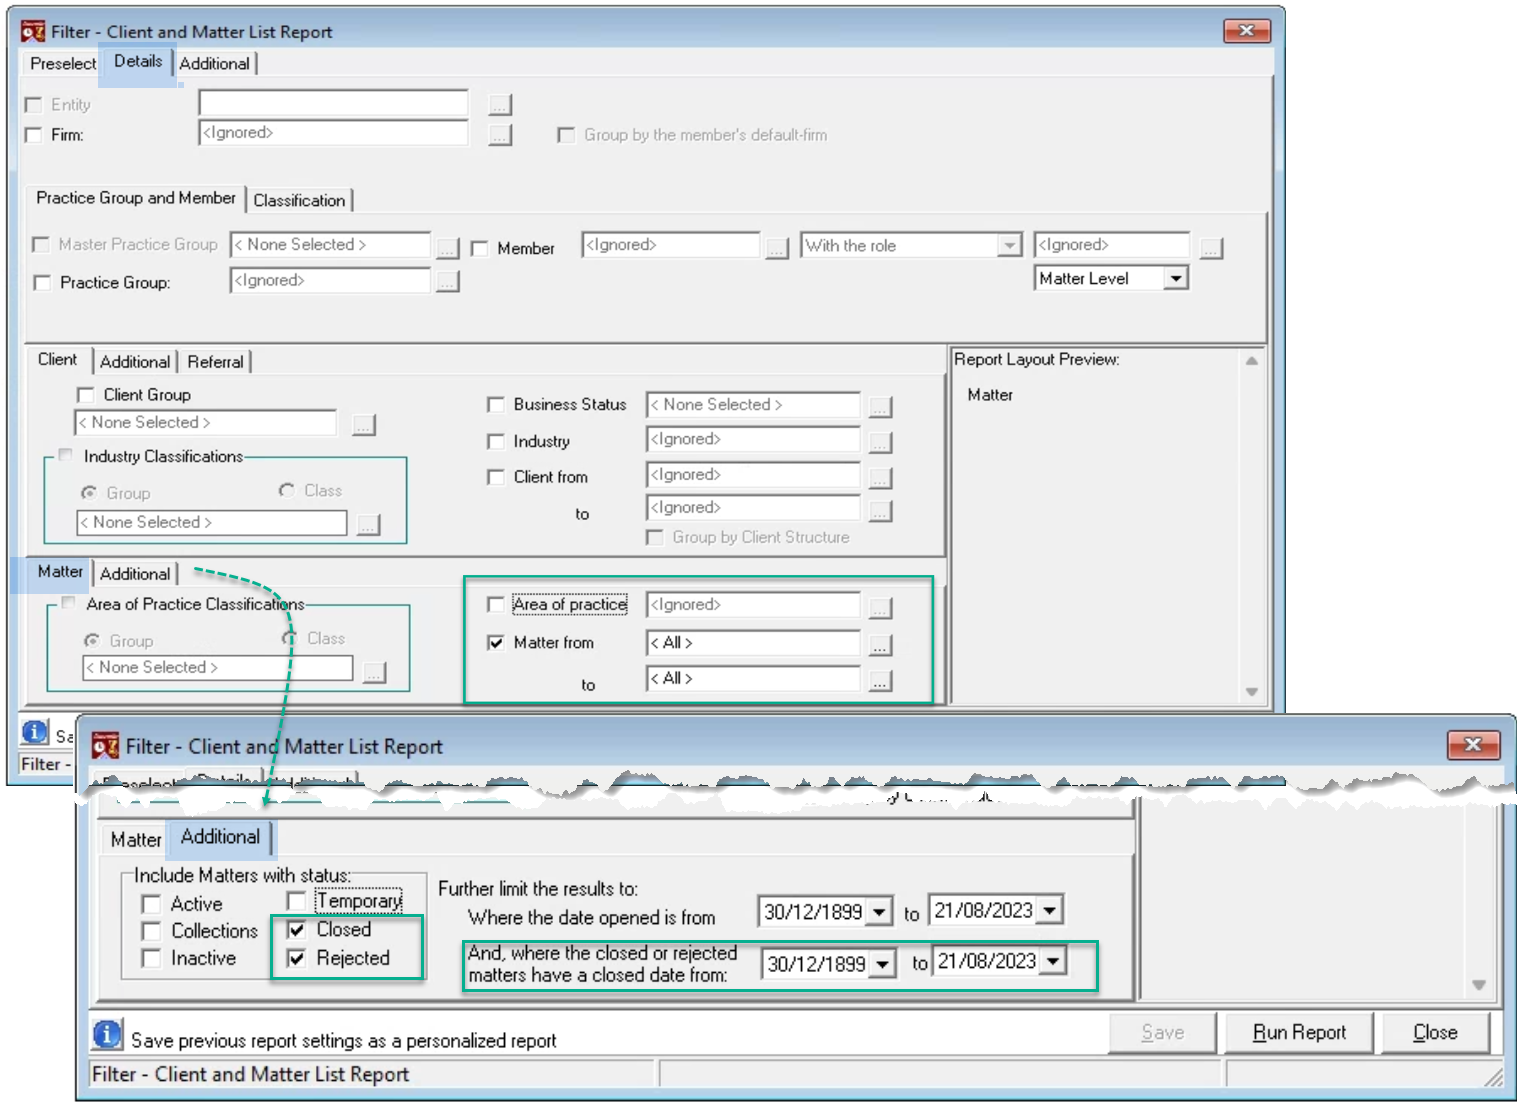Open browse button for Industry Classifications group
Image resolution: width=1517 pixels, height=1108 pixels.
point(369,524)
